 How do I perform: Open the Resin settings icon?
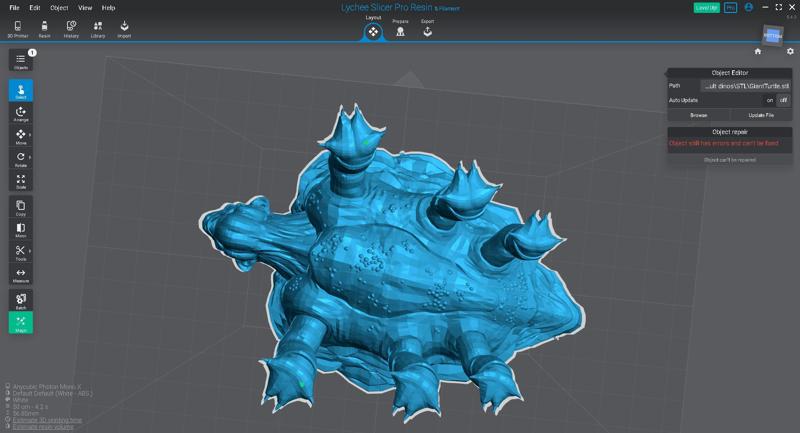44,29
